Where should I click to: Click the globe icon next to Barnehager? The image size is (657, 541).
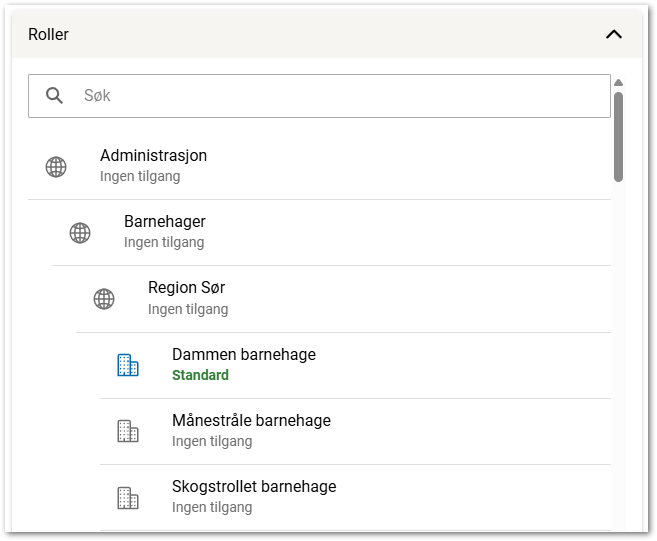pos(80,233)
